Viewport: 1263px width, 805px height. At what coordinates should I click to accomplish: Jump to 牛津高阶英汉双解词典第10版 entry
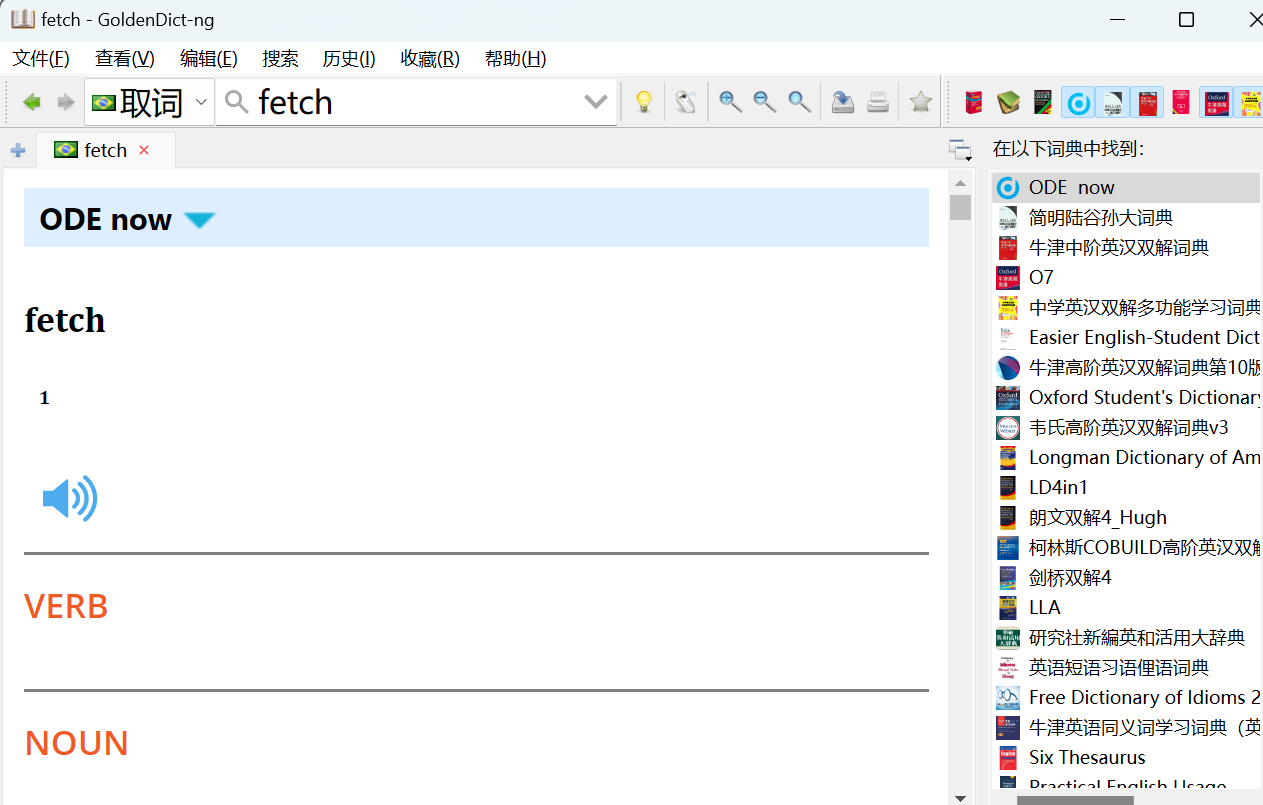point(1126,367)
